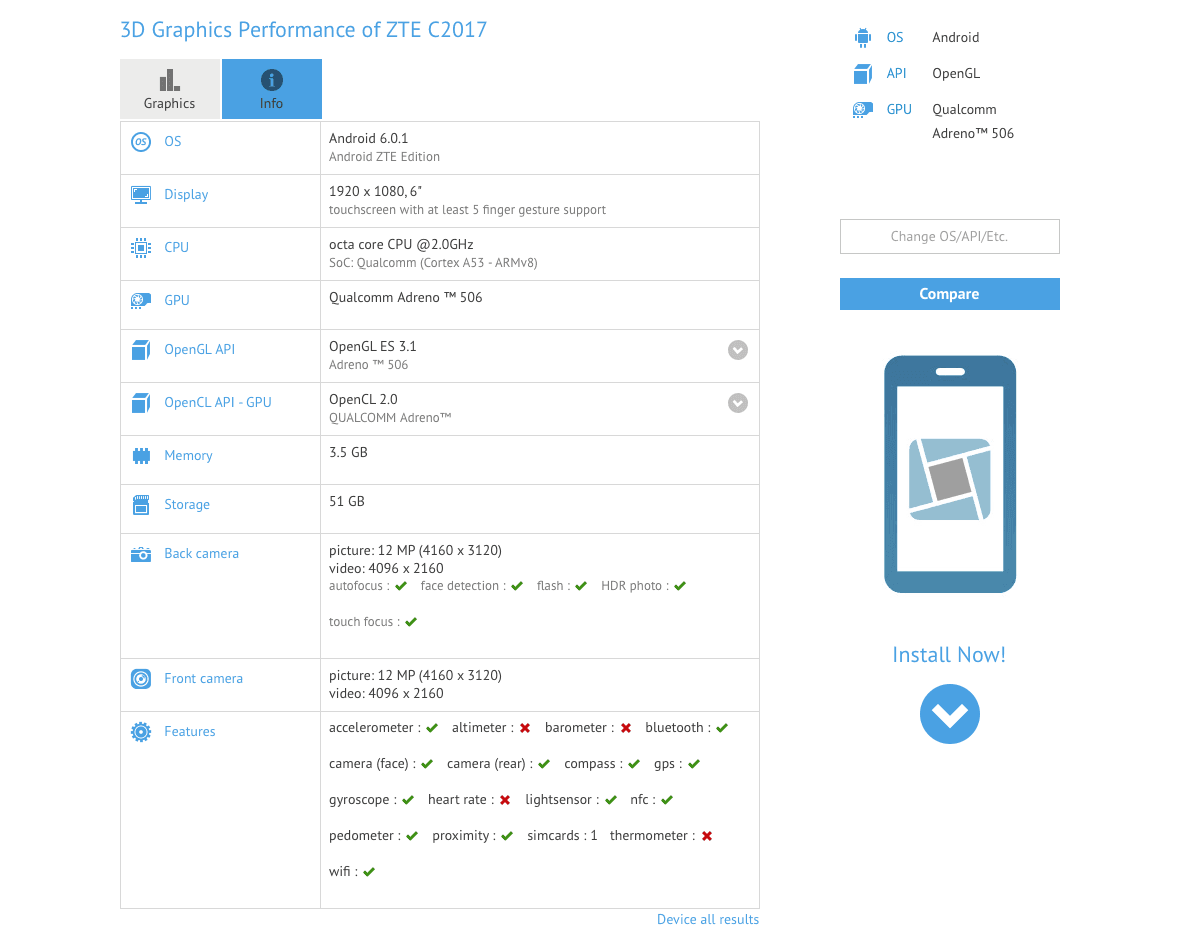
Task: Click the simcards : 1 text
Action: click(562, 836)
